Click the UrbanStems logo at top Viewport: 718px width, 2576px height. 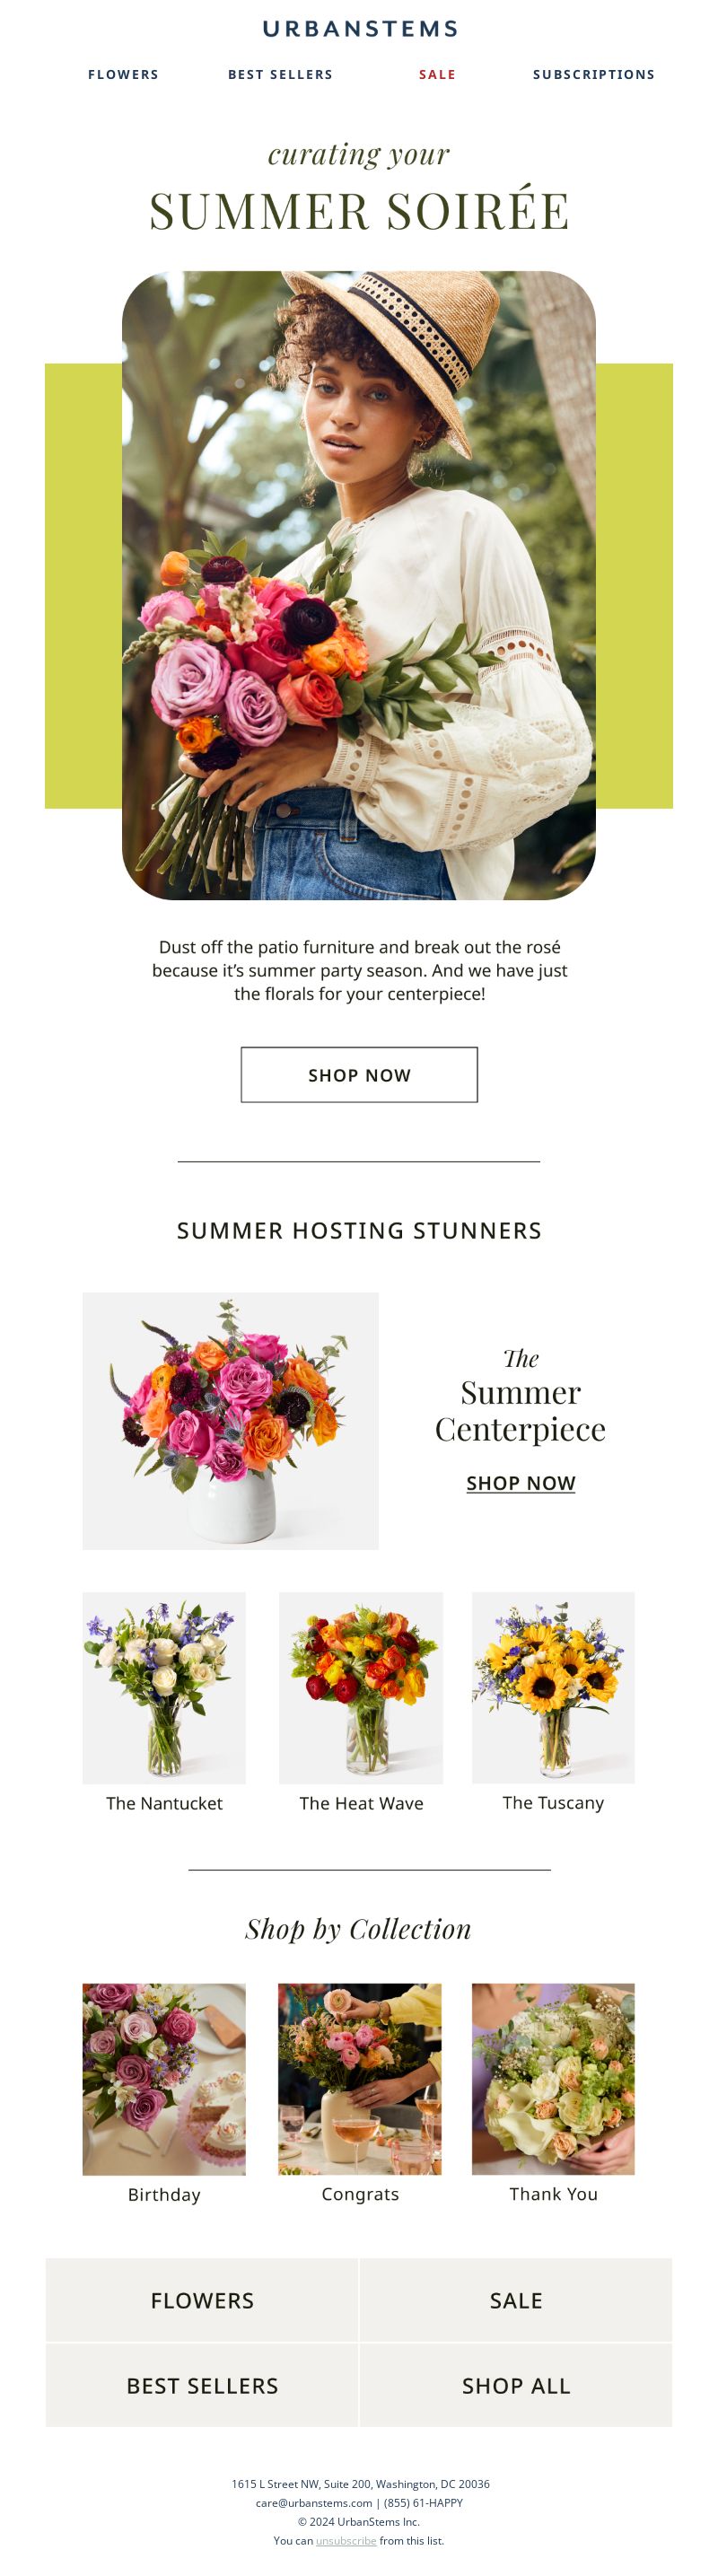click(x=359, y=29)
